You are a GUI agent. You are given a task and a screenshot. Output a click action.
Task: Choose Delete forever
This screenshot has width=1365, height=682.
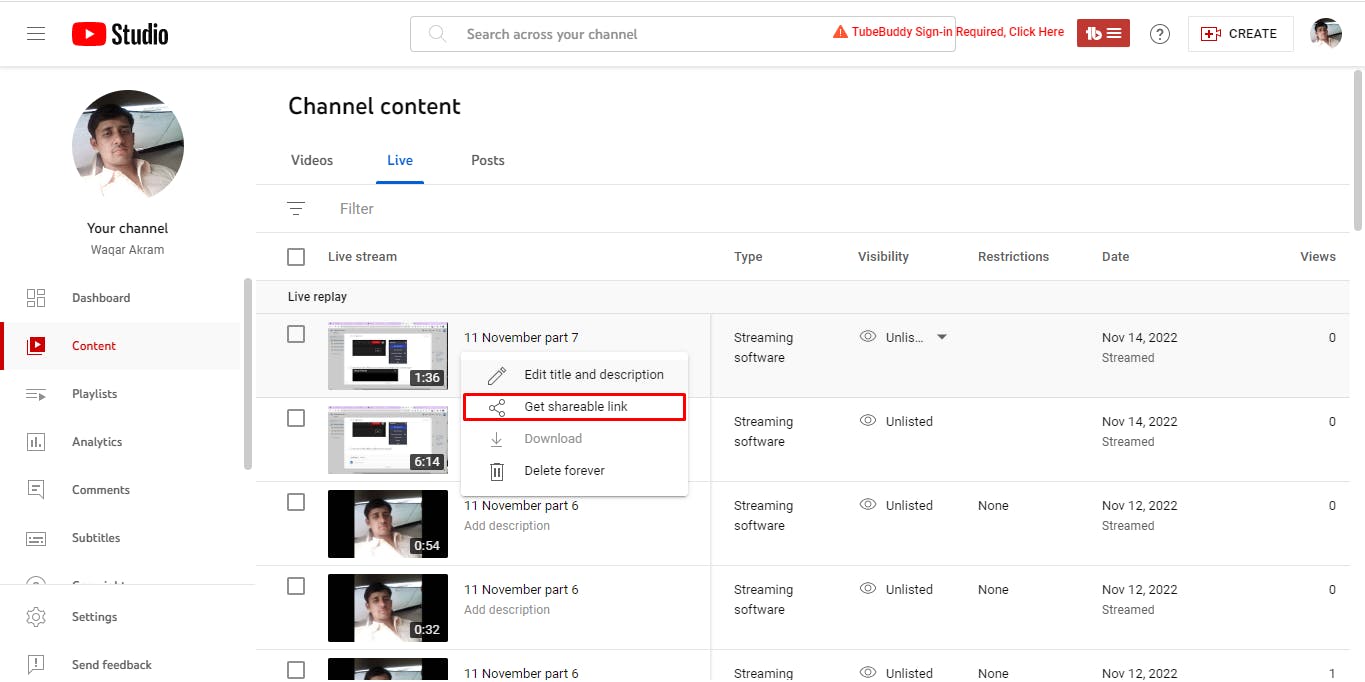point(574,471)
